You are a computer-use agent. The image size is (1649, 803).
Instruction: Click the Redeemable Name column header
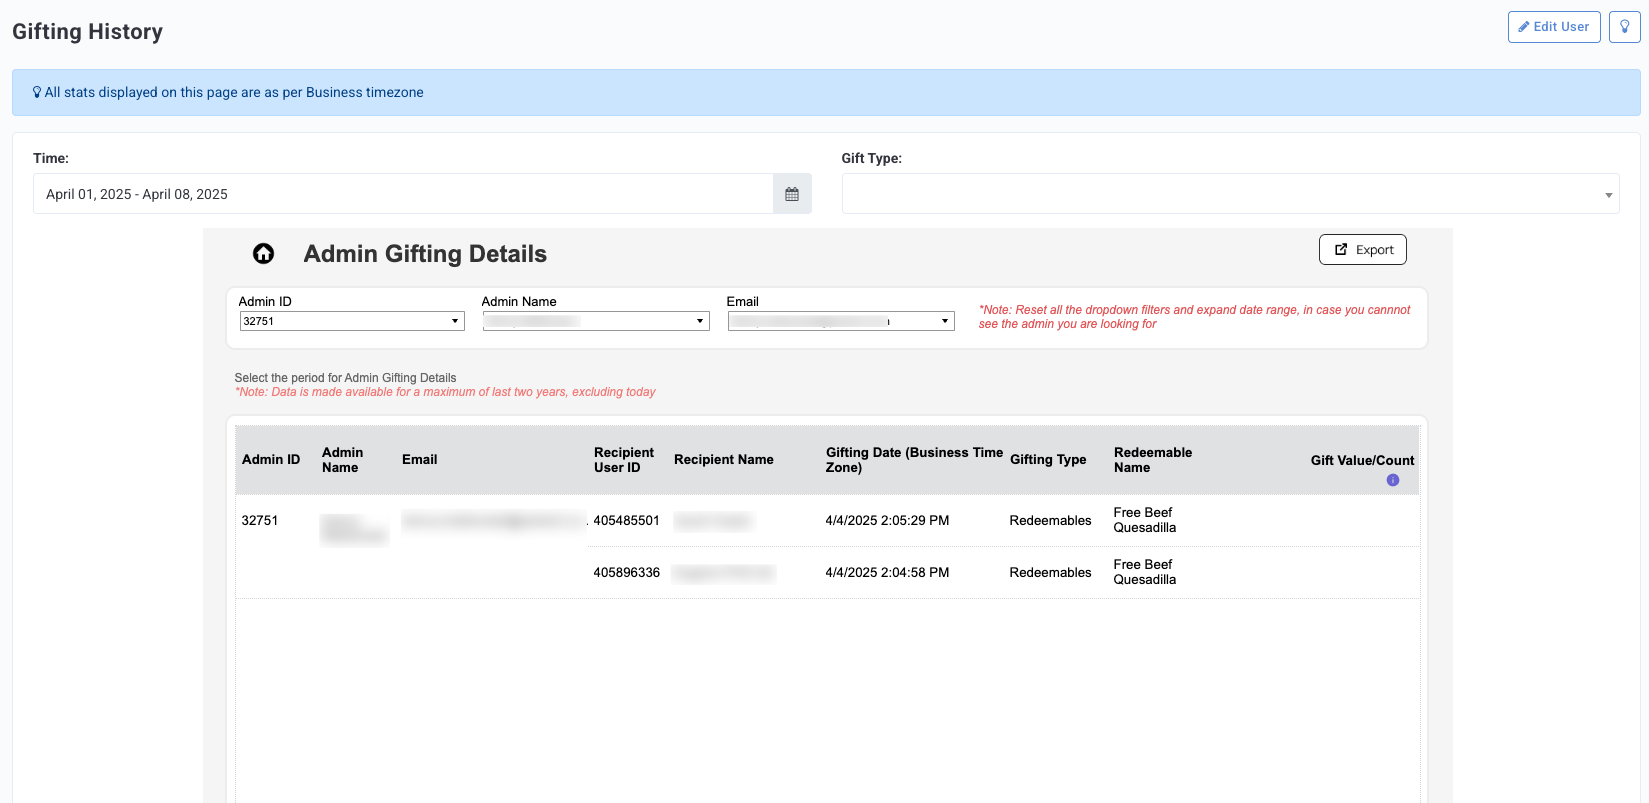point(1153,460)
